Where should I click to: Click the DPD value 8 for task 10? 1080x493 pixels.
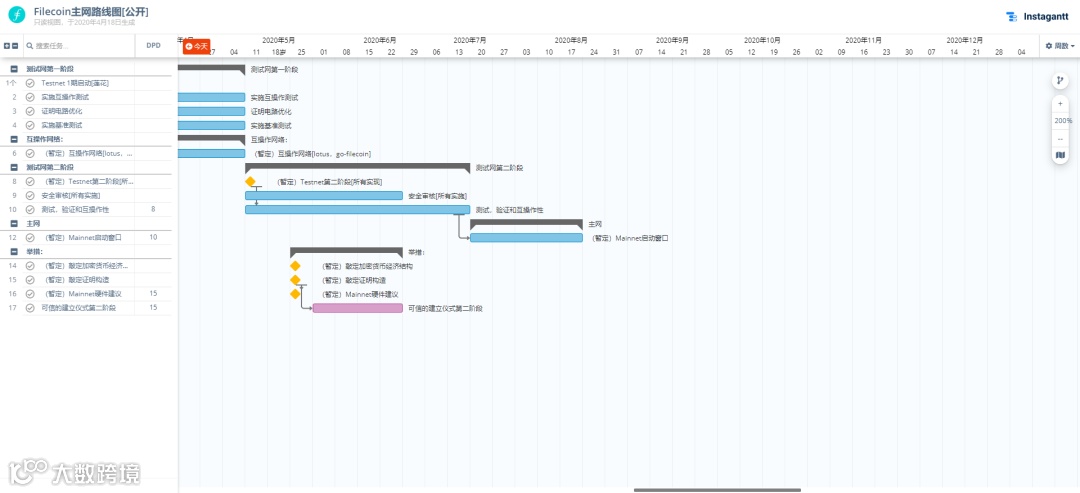(153, 209)
